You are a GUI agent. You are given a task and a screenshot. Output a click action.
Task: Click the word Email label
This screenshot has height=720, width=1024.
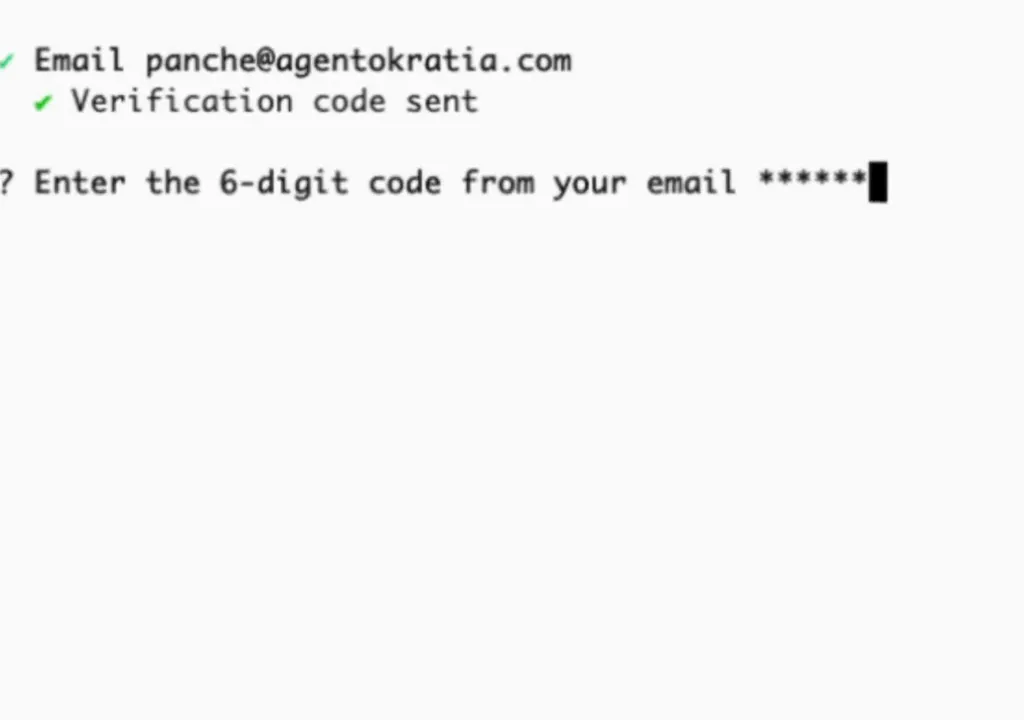tap(79, 60)
